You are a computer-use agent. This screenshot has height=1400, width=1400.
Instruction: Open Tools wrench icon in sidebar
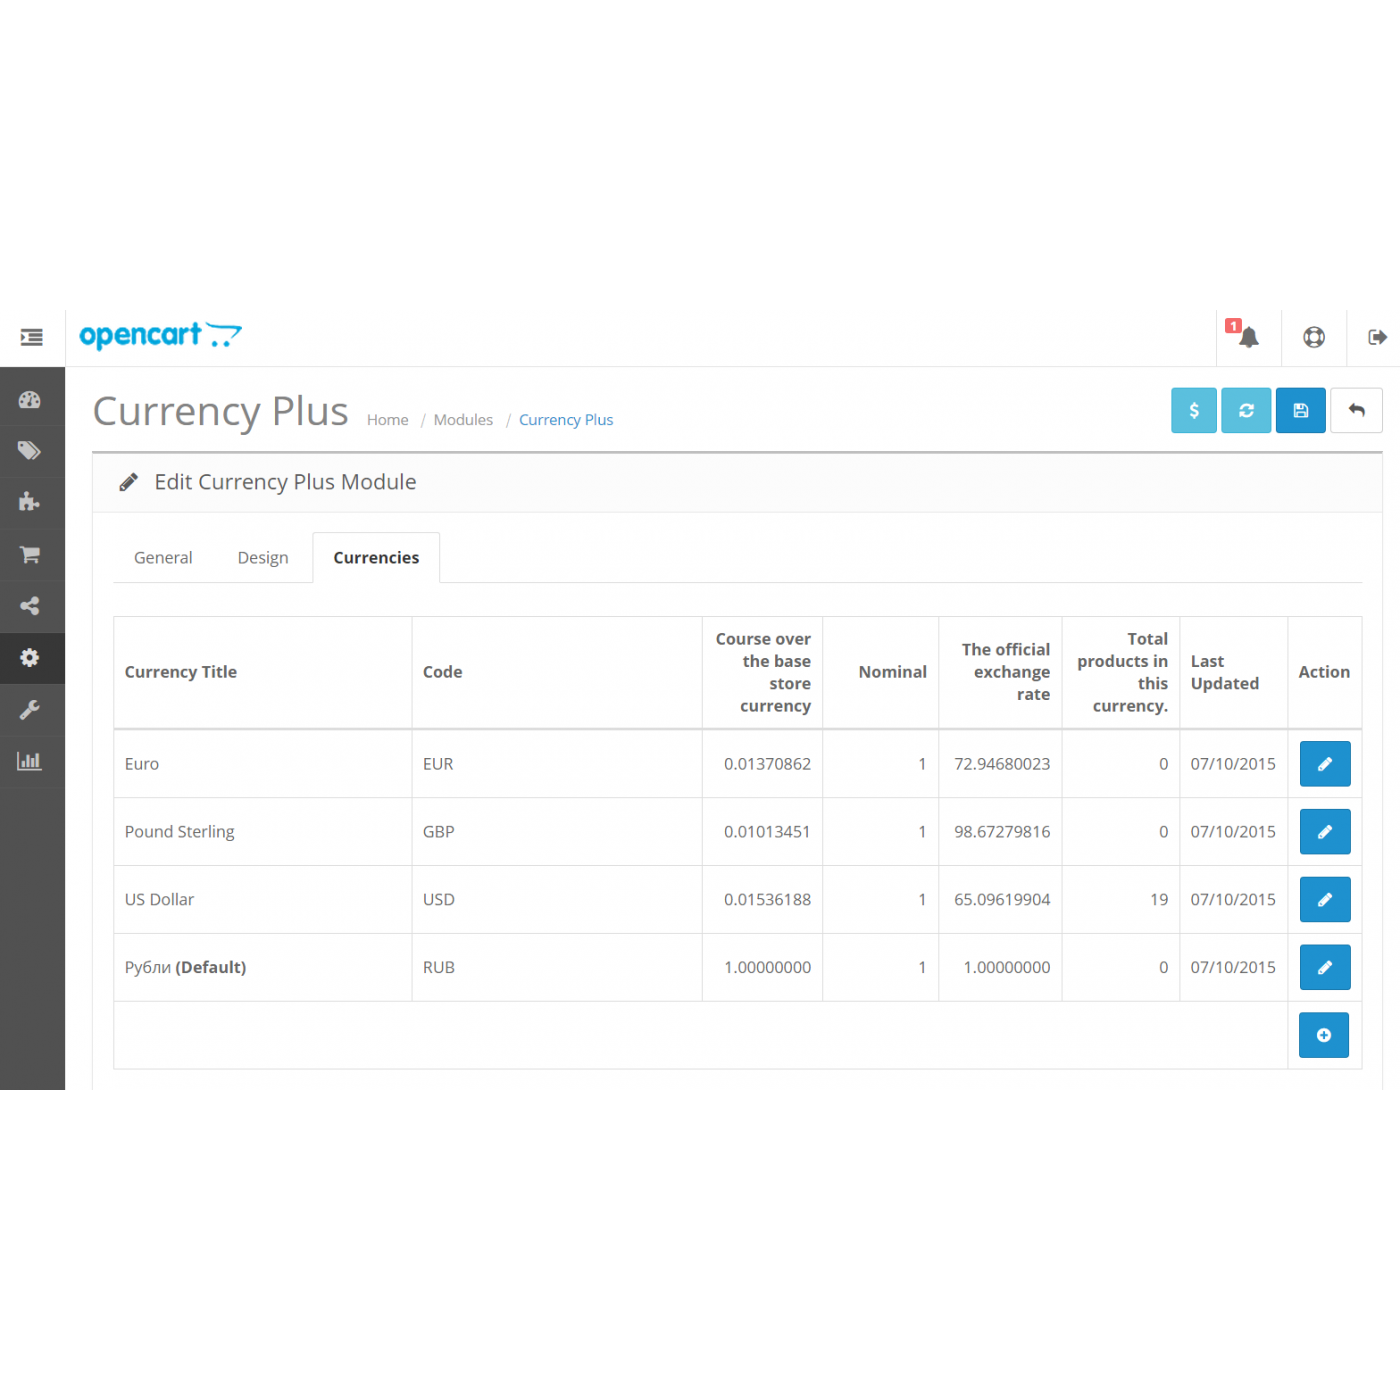coord(30,710)
